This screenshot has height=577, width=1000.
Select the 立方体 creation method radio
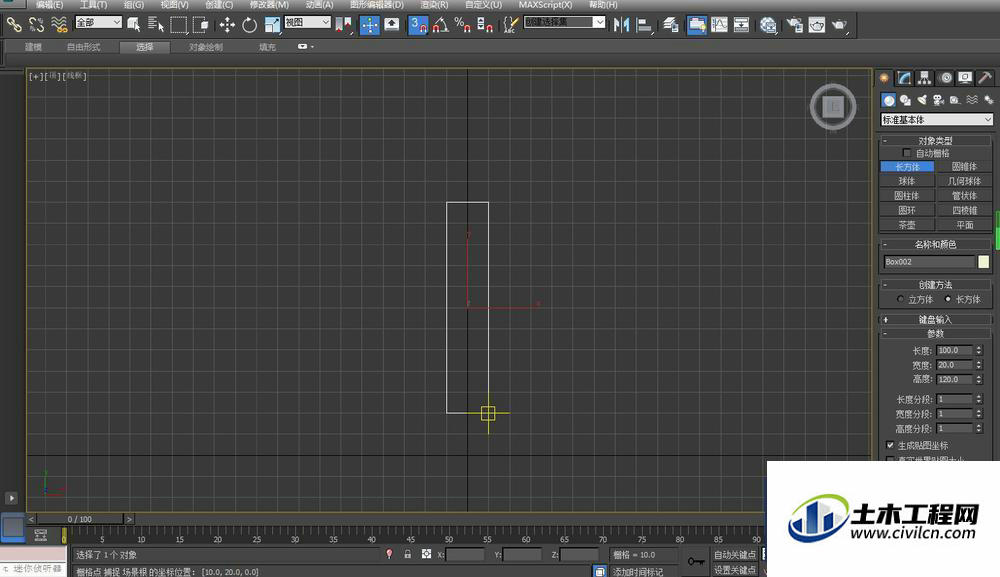click(901, 299)
